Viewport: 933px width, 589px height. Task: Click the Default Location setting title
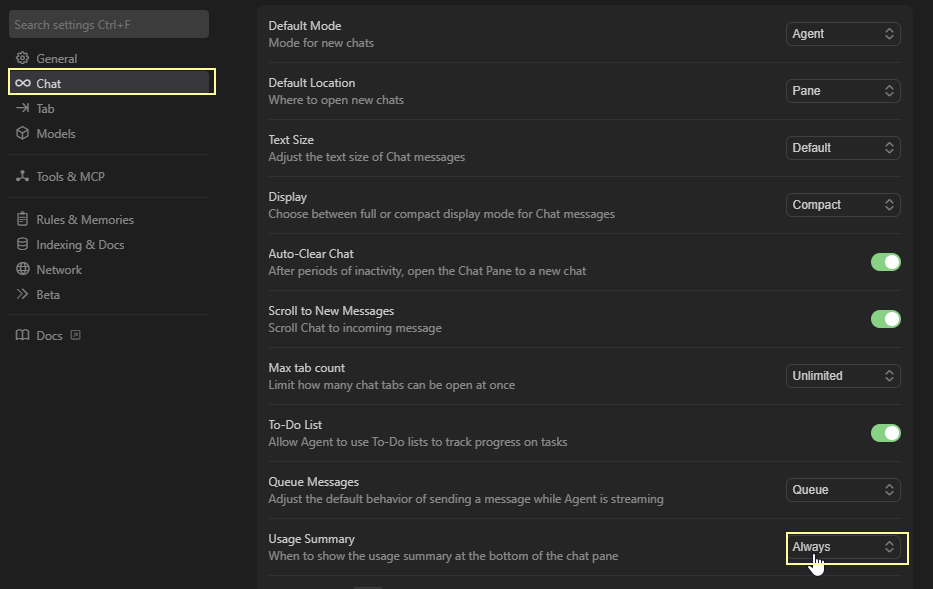312,83
